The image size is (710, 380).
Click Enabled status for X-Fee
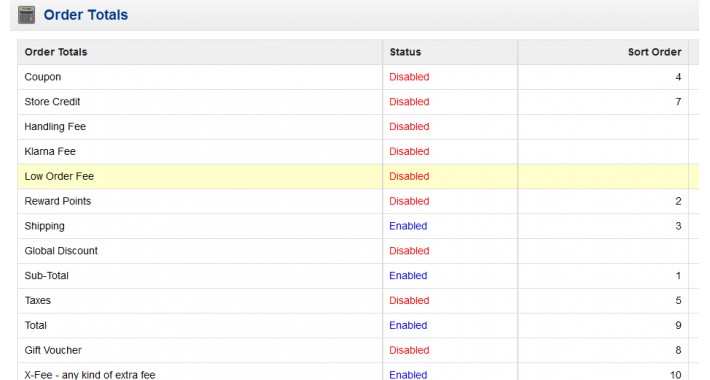(408, 375)
